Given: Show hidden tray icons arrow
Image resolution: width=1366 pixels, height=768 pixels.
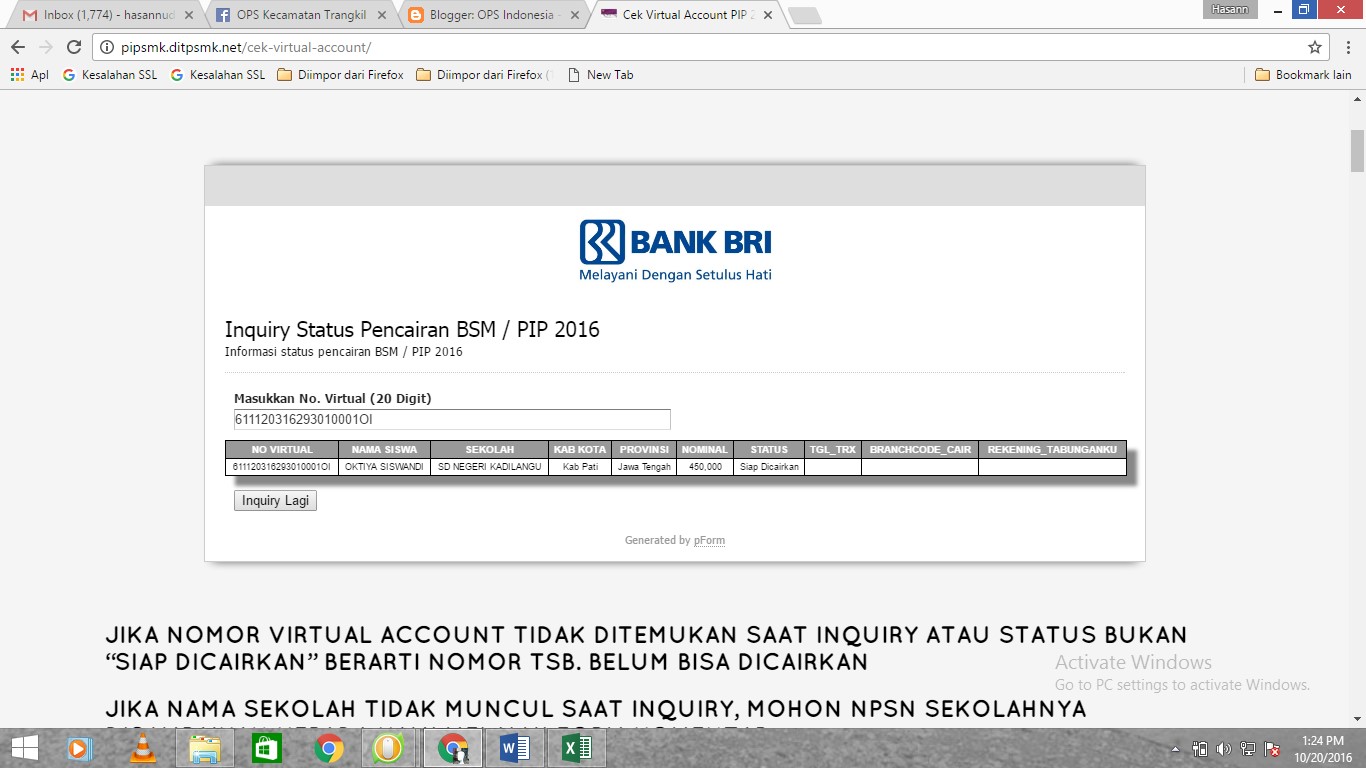Looking at the screenshot, I should tap(1176, 748).
